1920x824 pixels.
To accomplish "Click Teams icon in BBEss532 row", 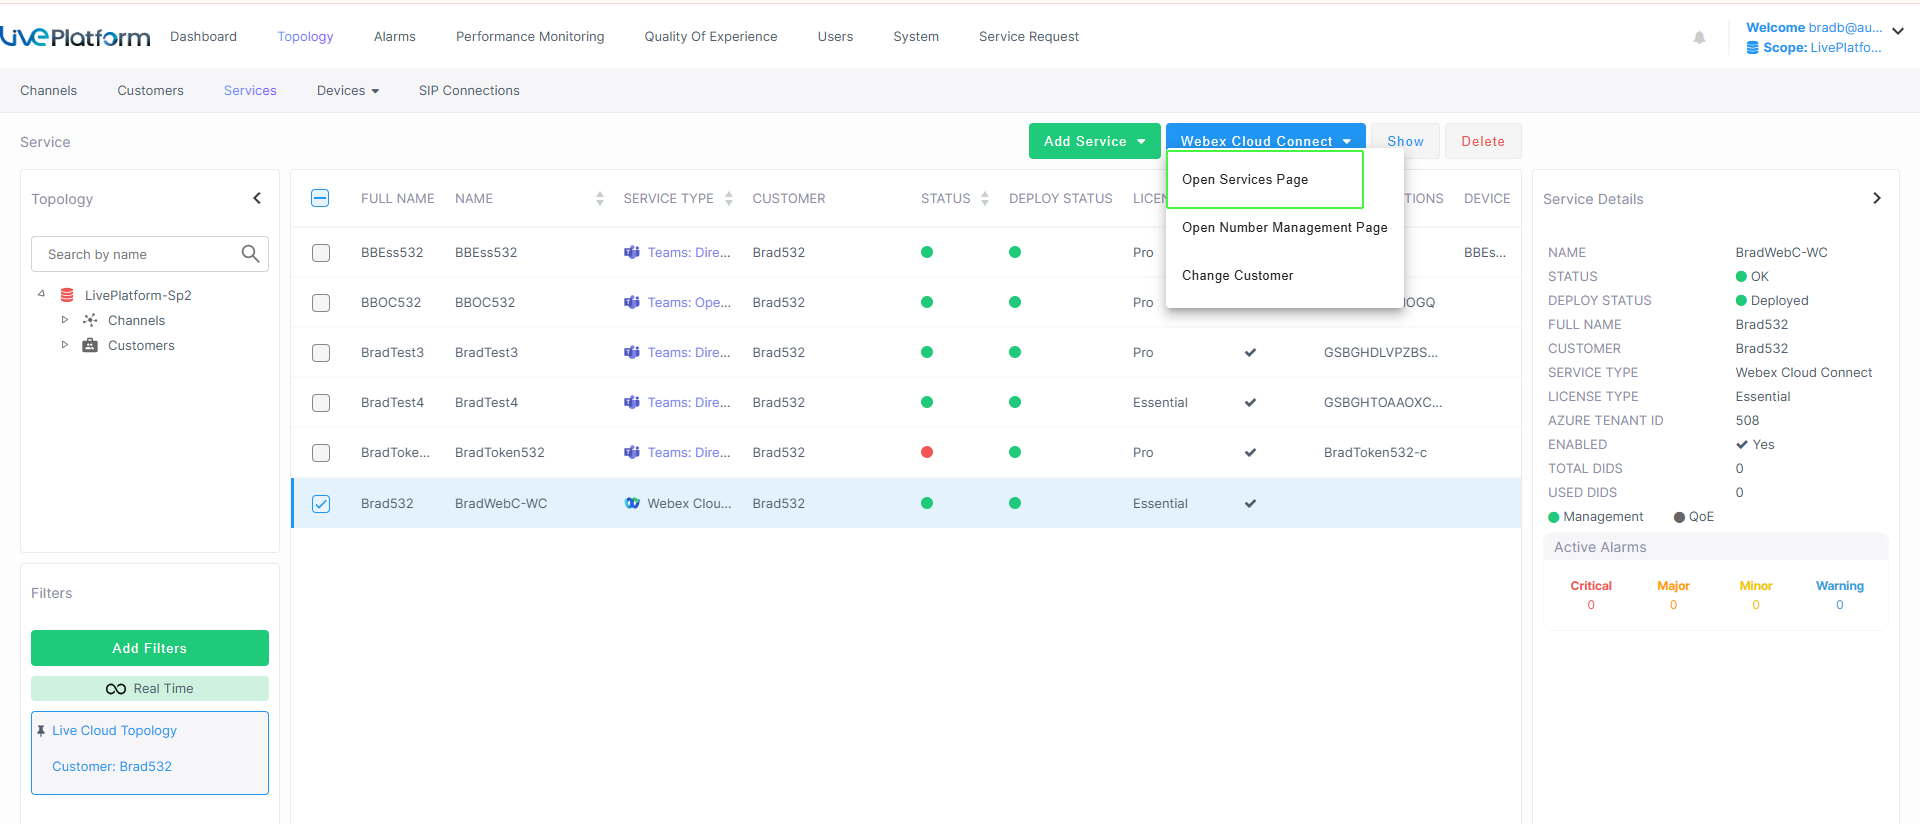I will click(x=632, y=252).
